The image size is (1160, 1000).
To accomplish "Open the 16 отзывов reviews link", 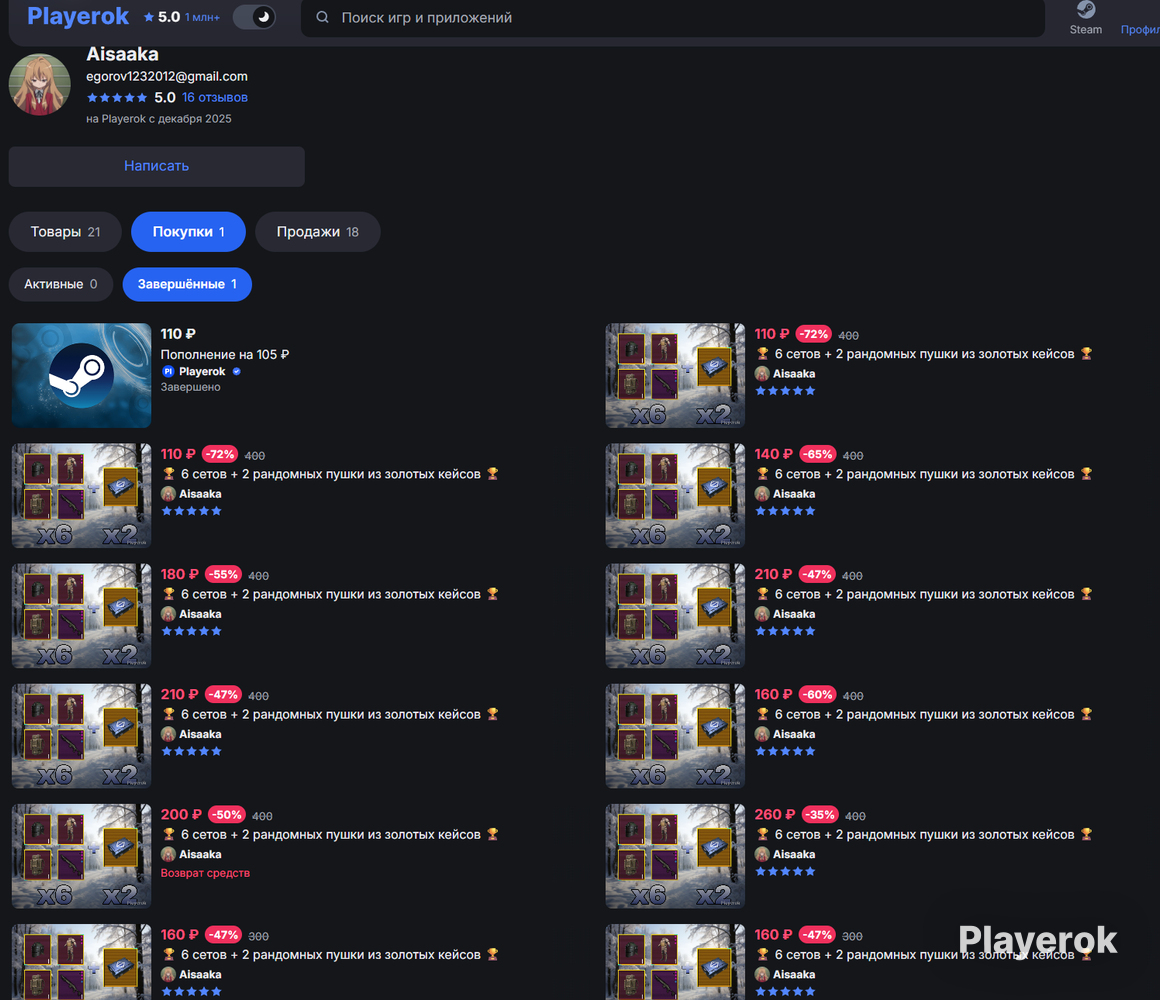I will pyautogui.click(x=215, y=98).
